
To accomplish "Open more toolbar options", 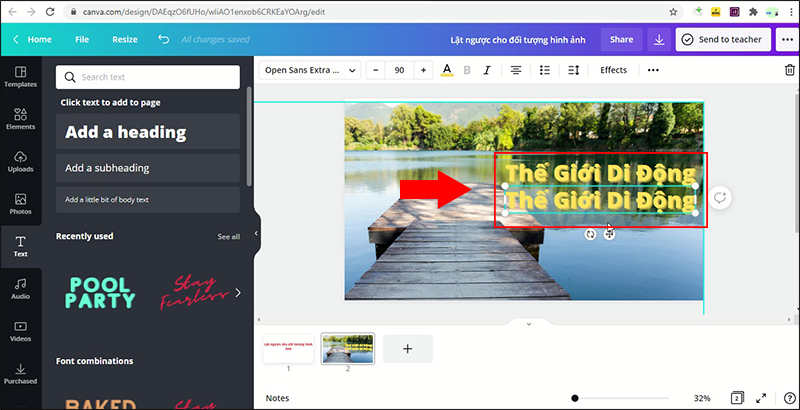I will pos(653,70).
